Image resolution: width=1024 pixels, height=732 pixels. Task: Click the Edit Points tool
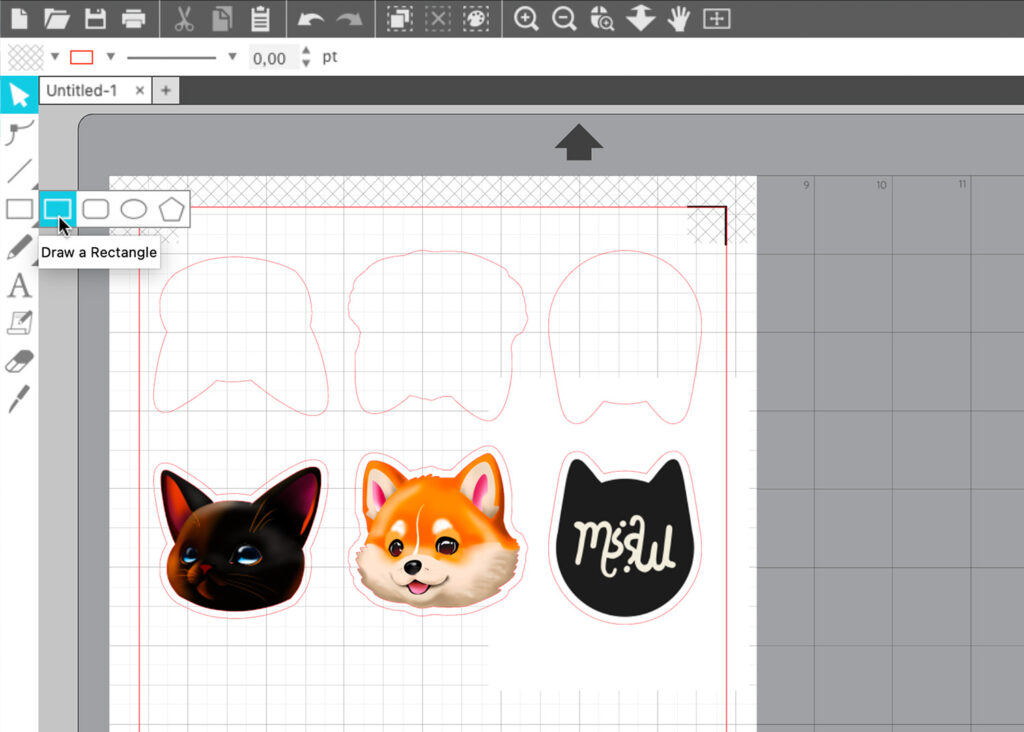tap(19, 132)
